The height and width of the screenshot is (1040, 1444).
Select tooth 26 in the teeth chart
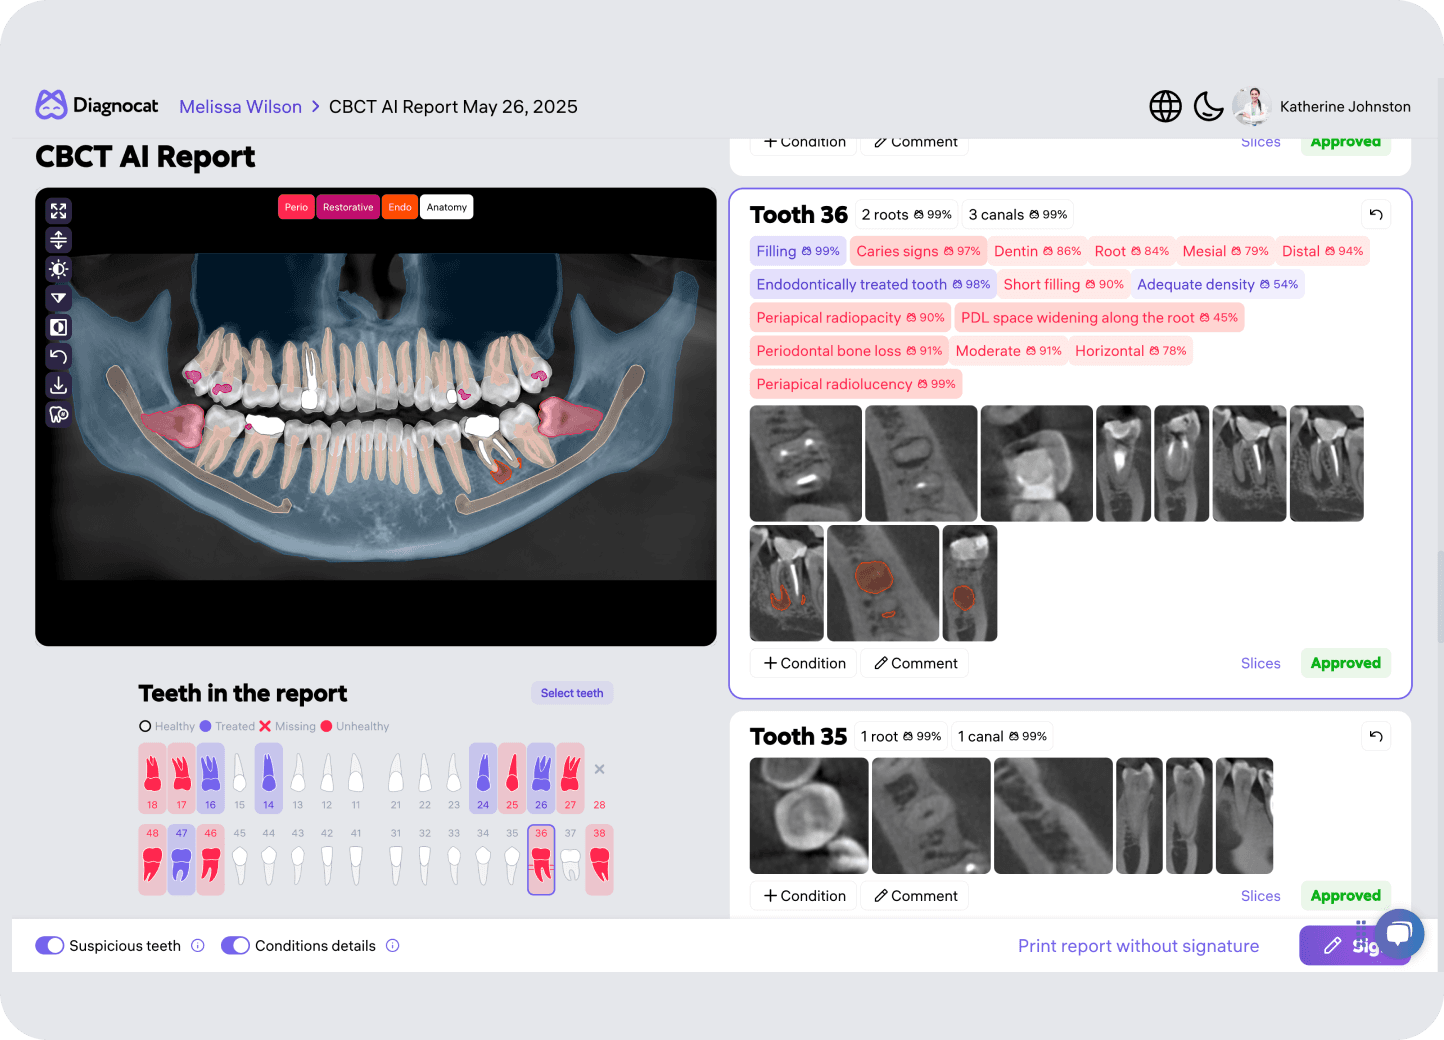click(x=541, y=778)
